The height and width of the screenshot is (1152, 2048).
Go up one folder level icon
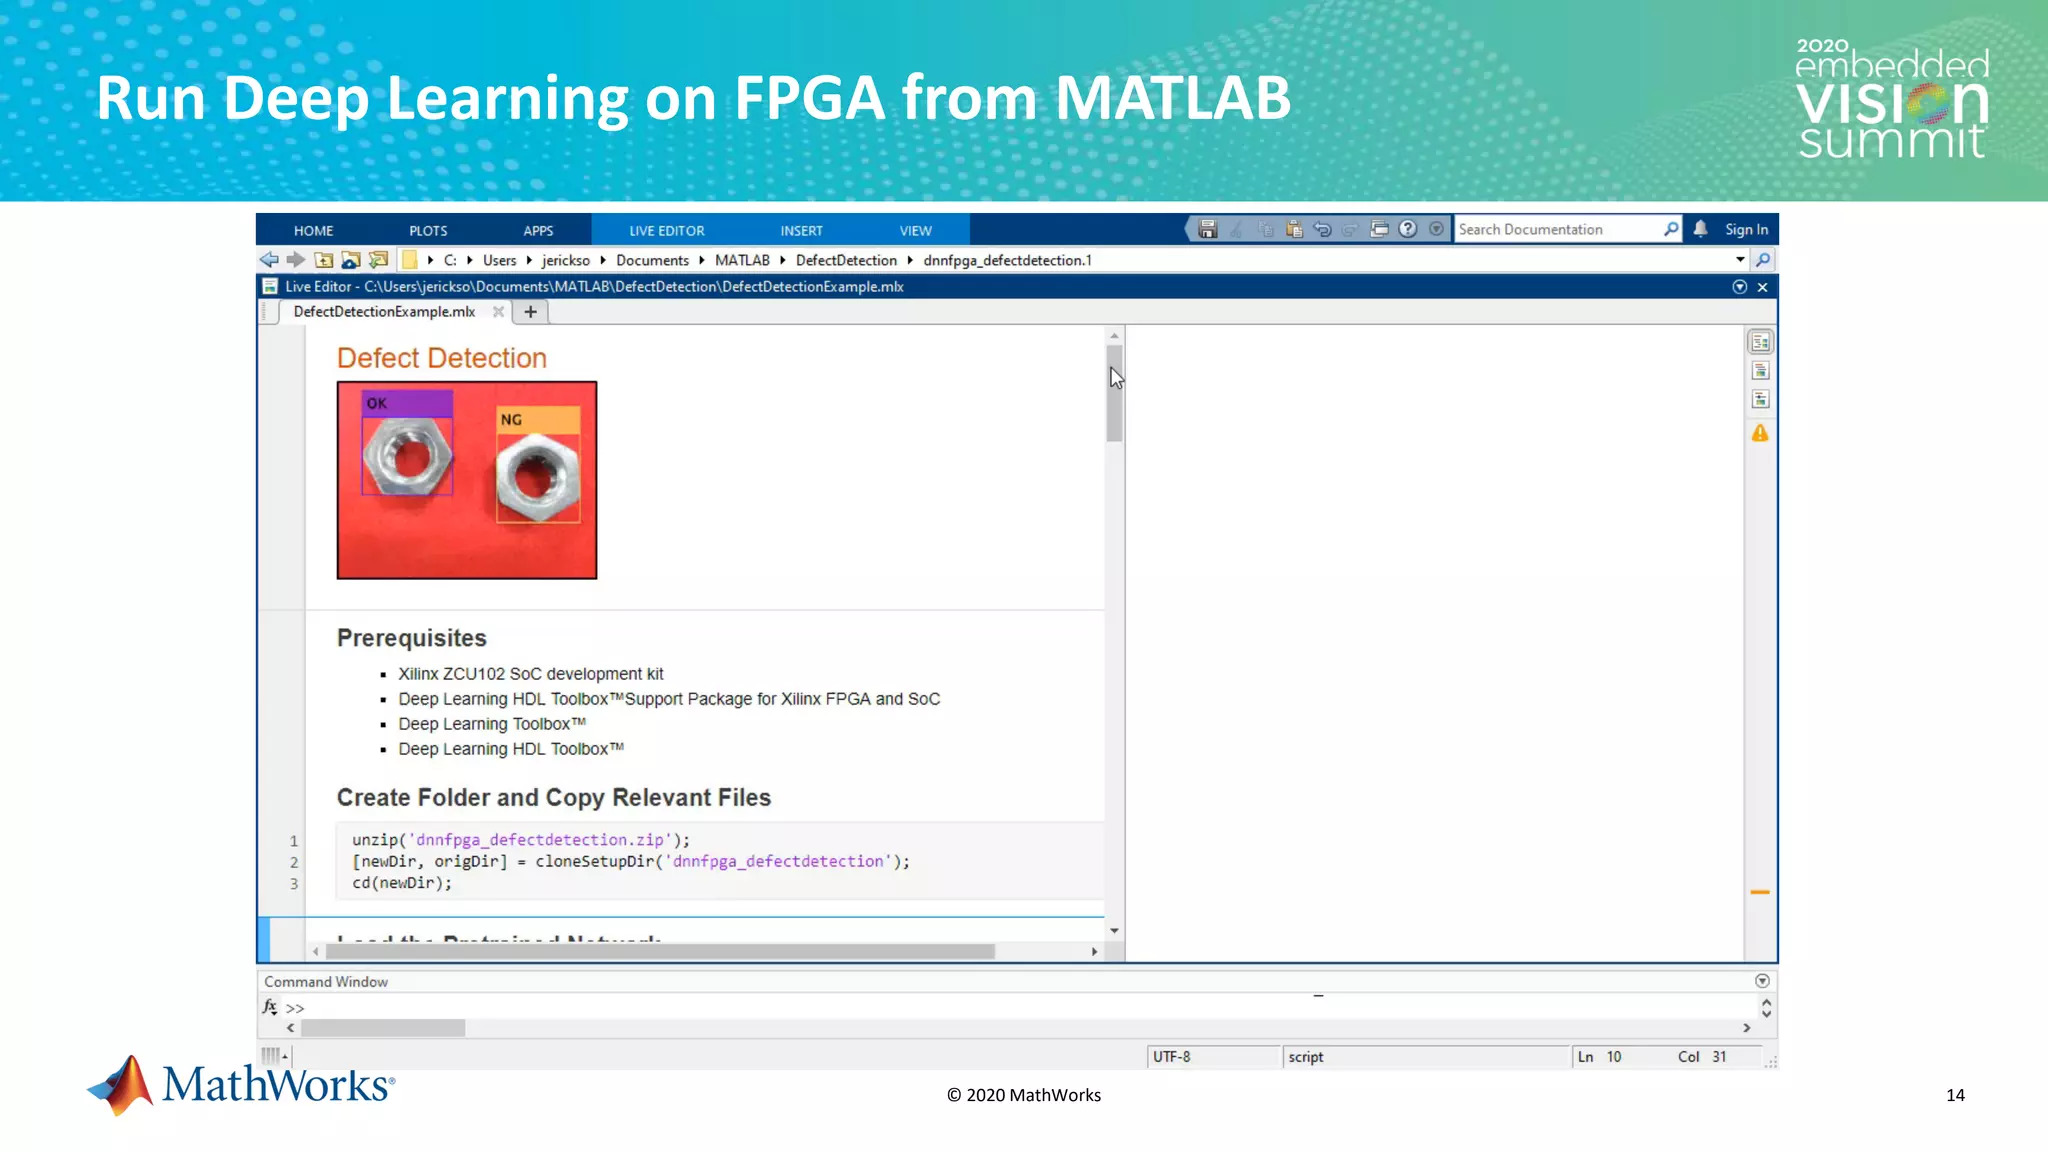(324, 260)
